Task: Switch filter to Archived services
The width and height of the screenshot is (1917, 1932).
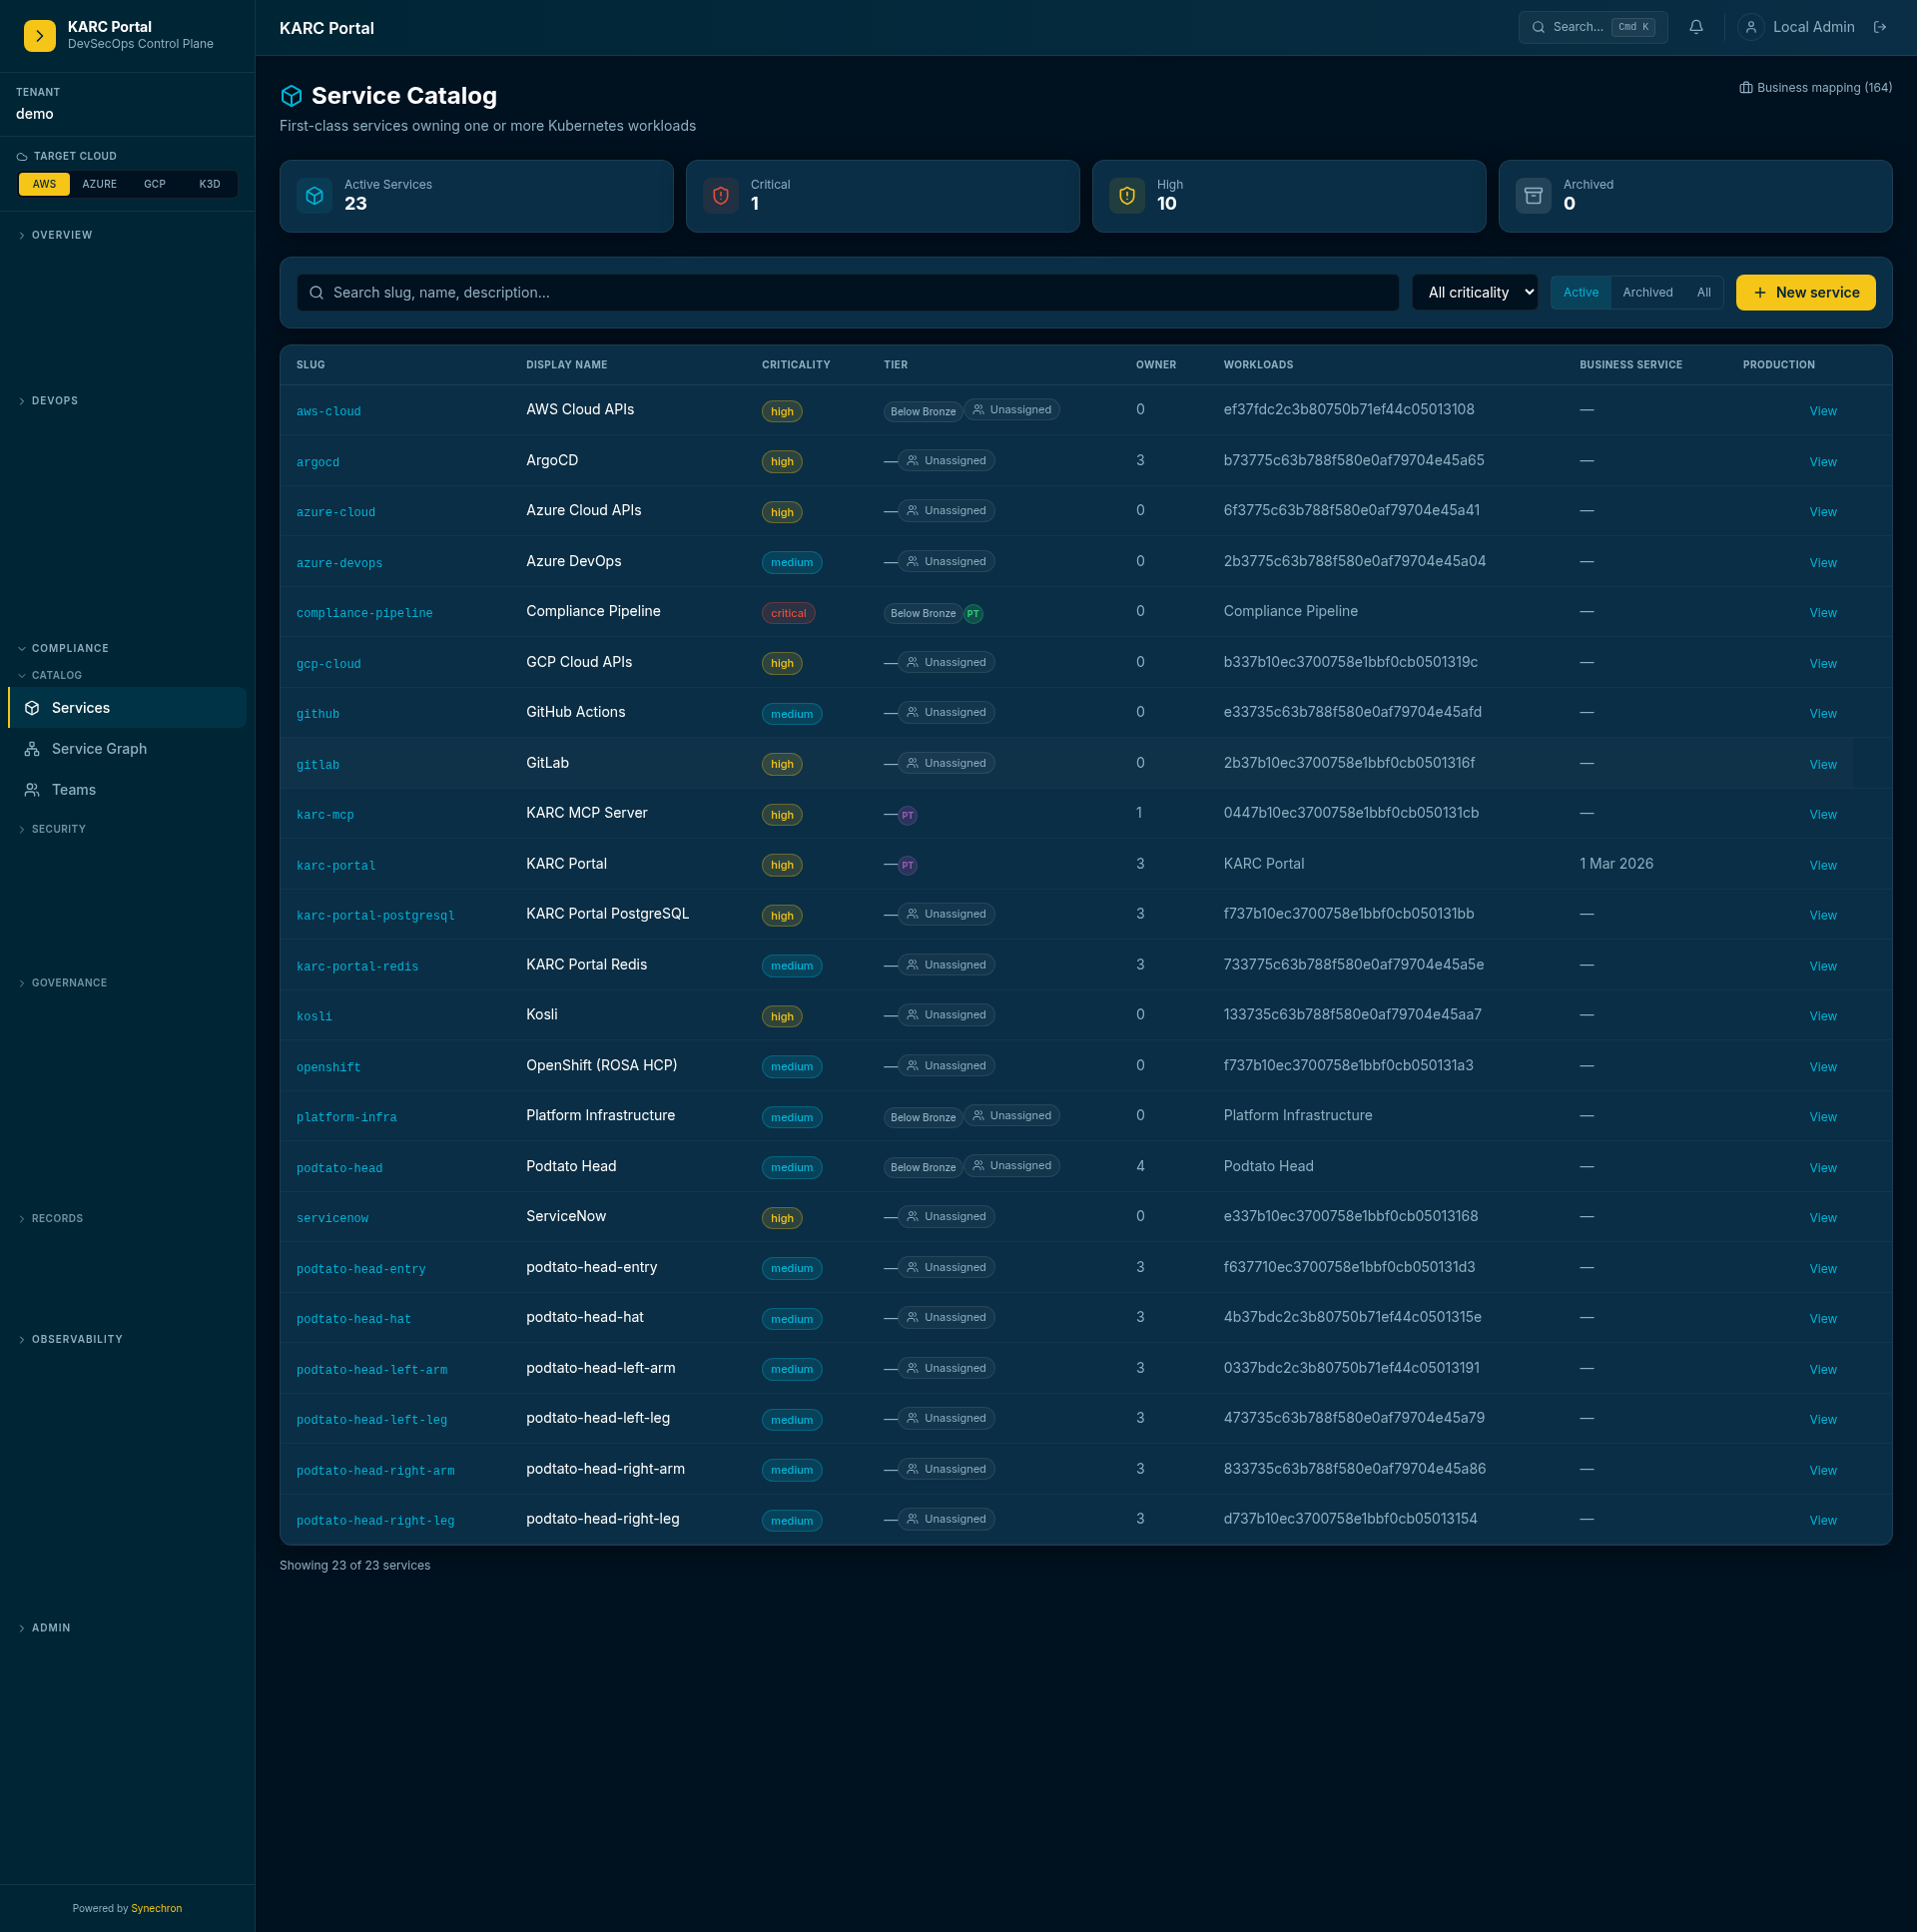Action: [x=1647, y=293]
